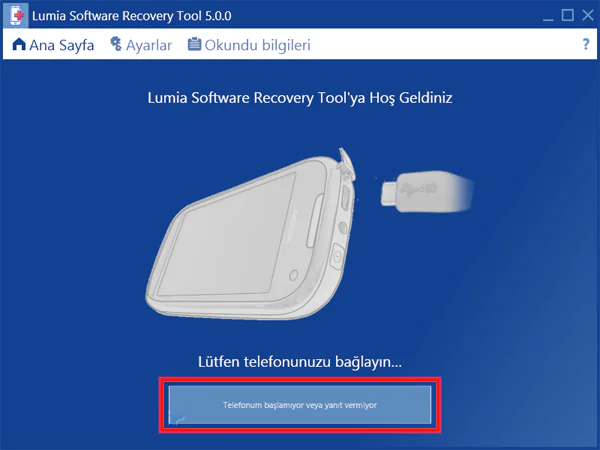
Task: Open the Ayarlar settings tab
Action: click(x=141, y=45)
